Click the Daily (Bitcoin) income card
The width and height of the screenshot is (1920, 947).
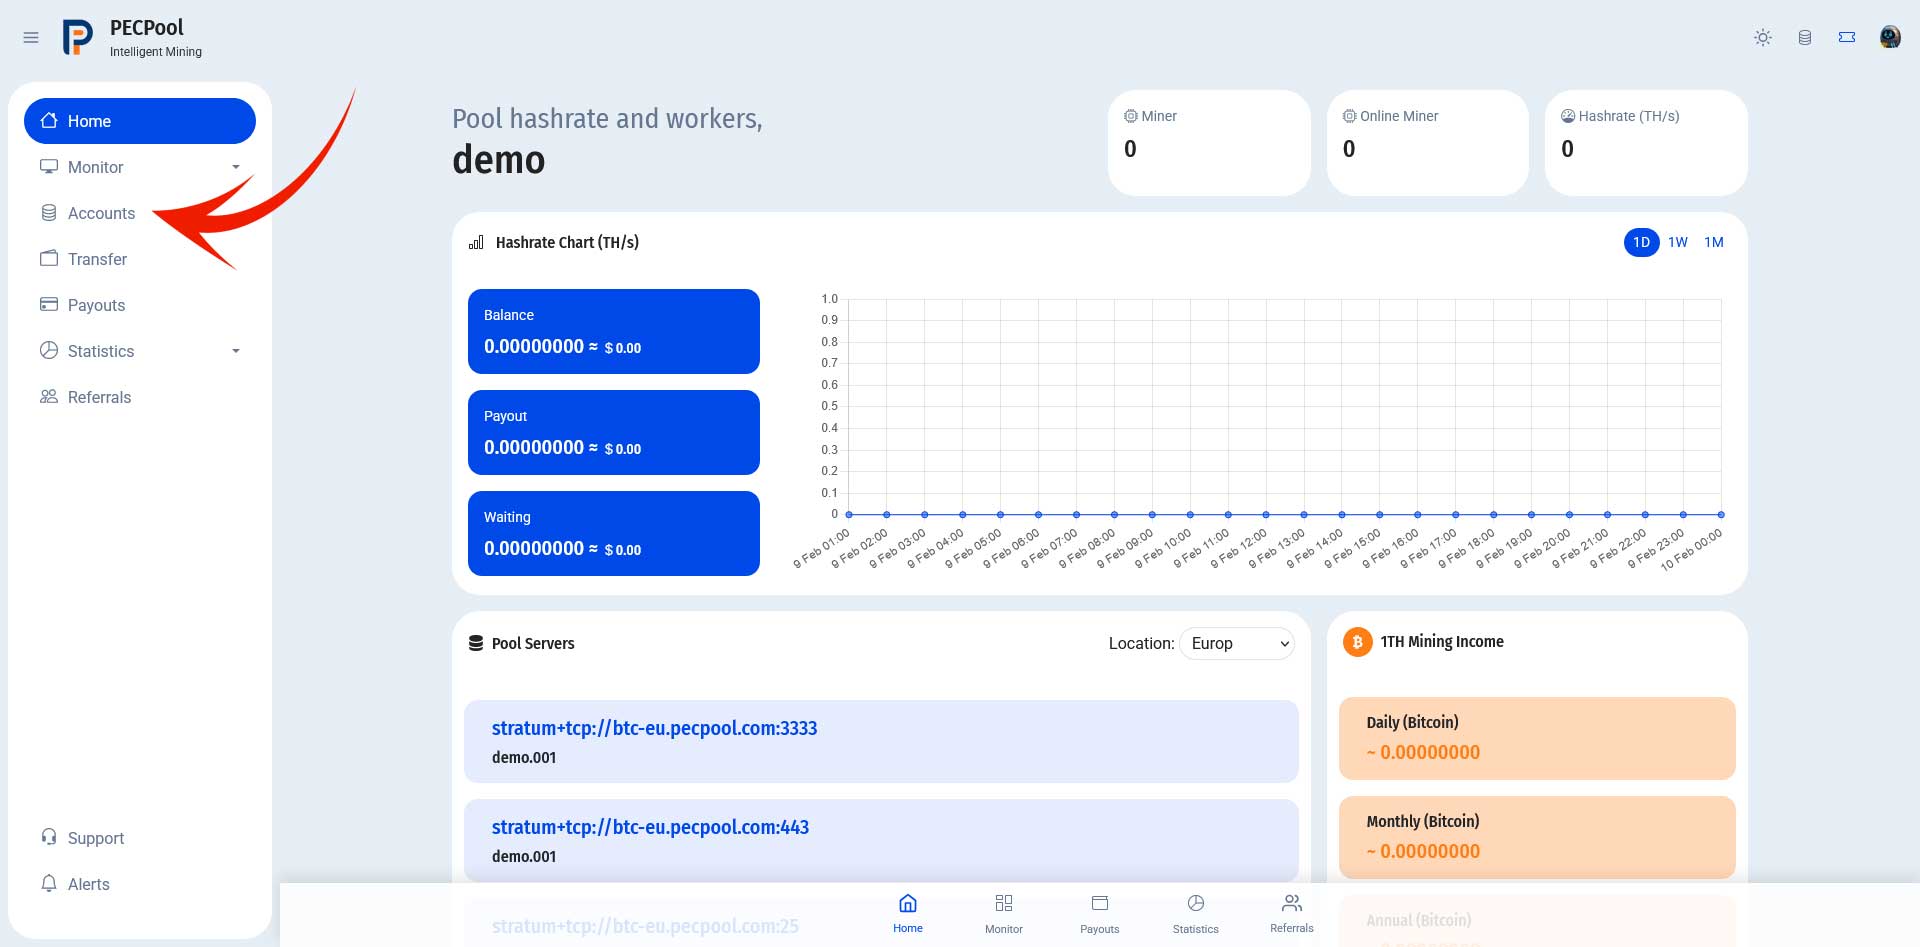click(x=1537, y=738)
